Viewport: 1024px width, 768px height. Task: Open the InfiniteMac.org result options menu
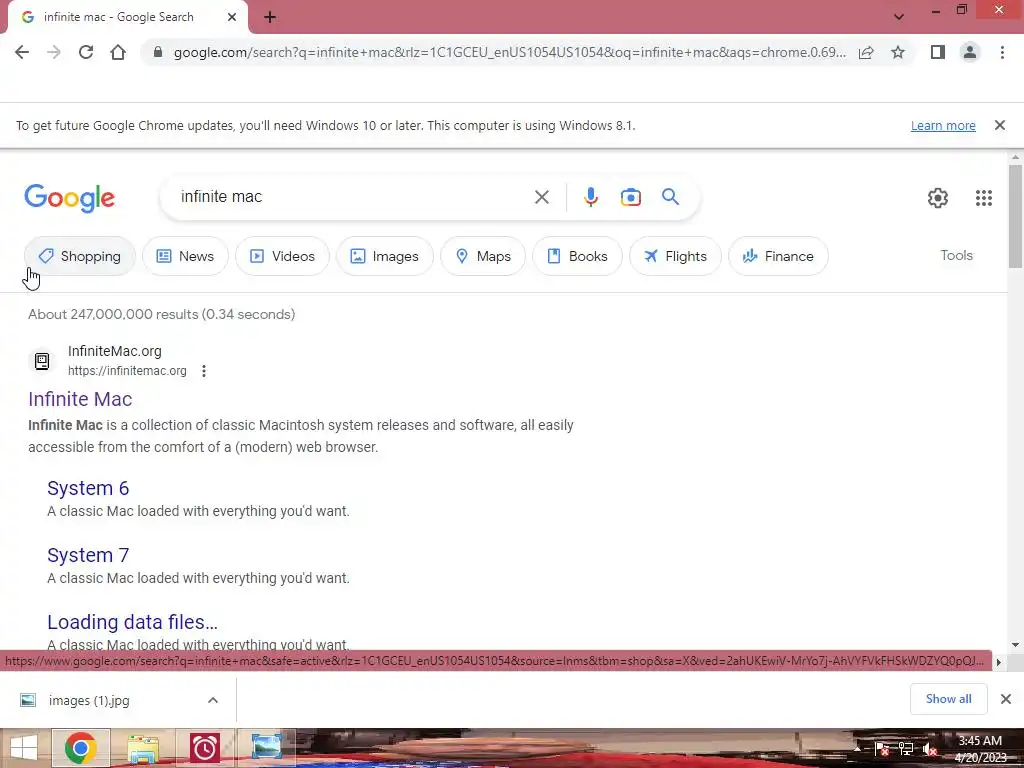point(204,371)
